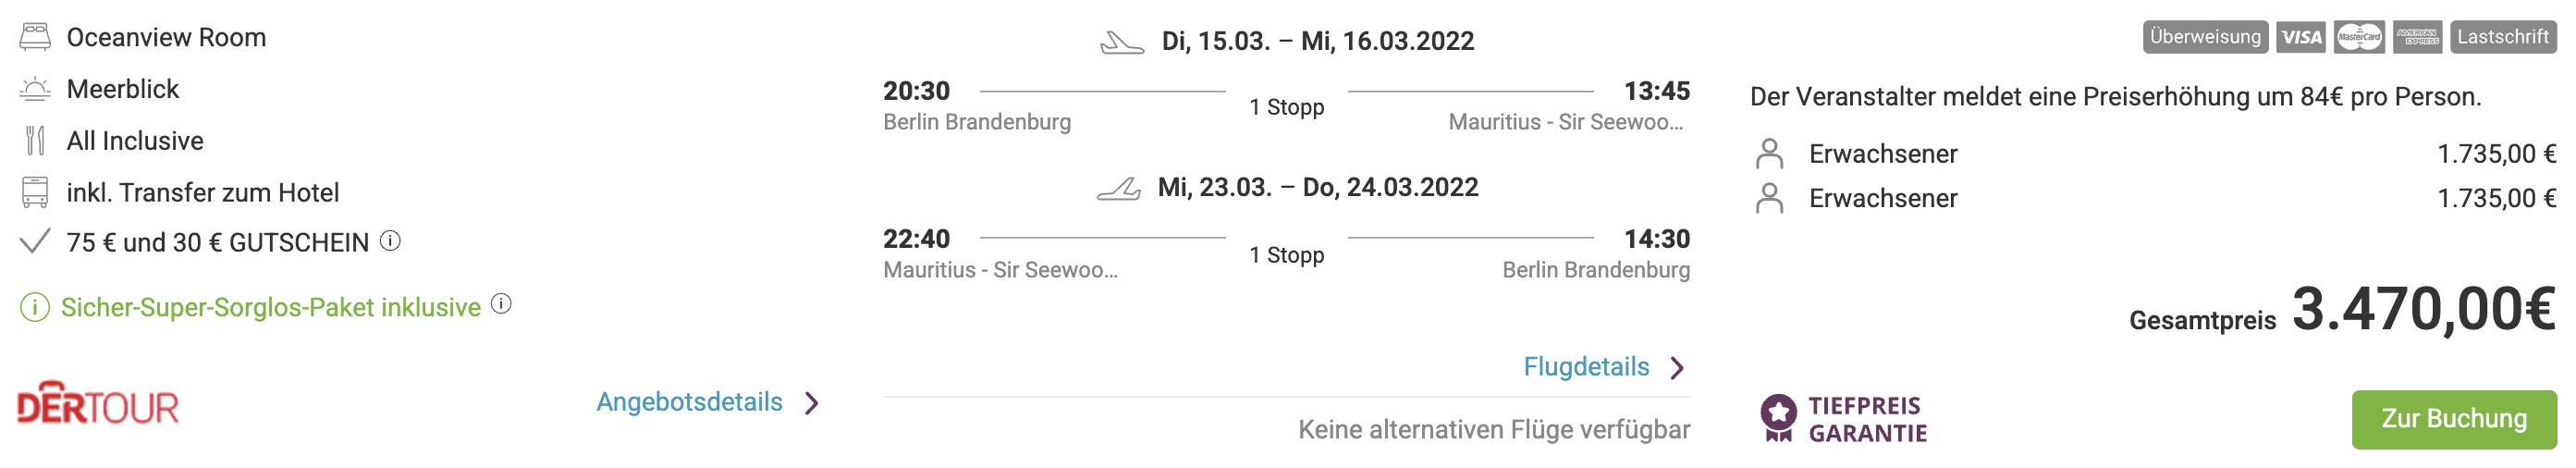
Task: Click the sunrise Meerblick icon
Action: click(x=35, y=89)
